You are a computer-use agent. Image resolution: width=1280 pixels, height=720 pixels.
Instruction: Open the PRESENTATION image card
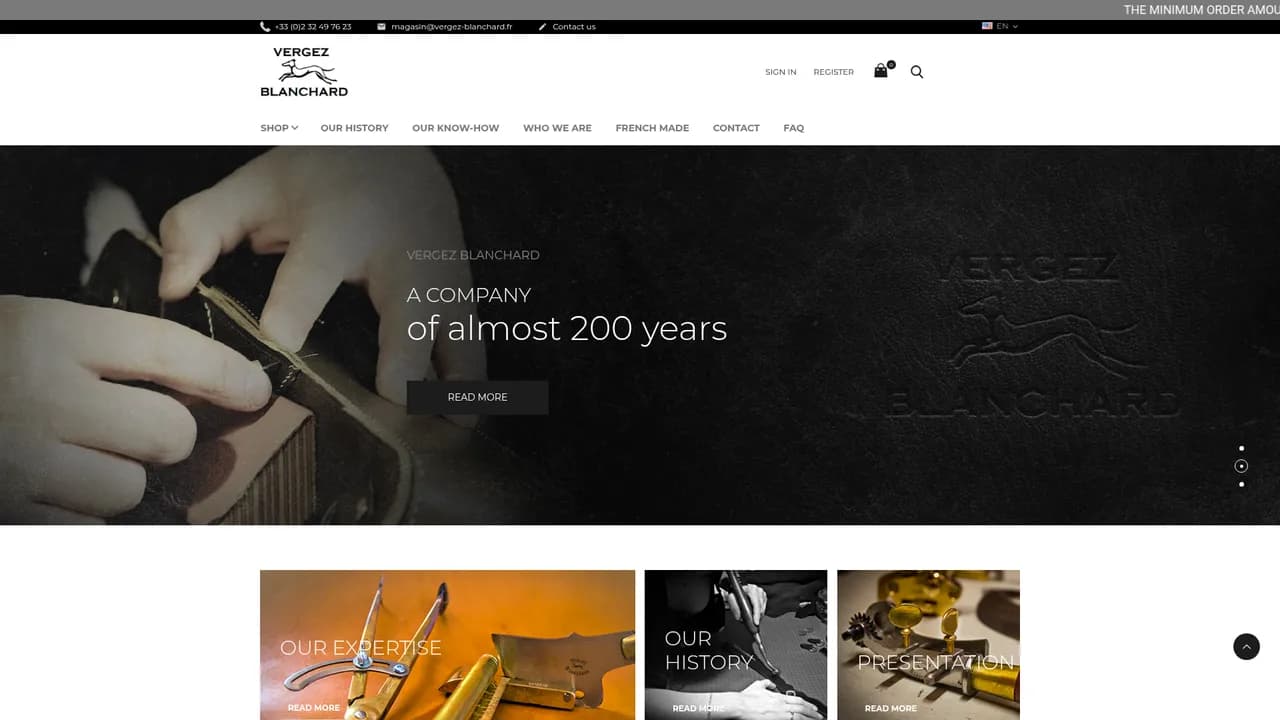click(928, 645)
